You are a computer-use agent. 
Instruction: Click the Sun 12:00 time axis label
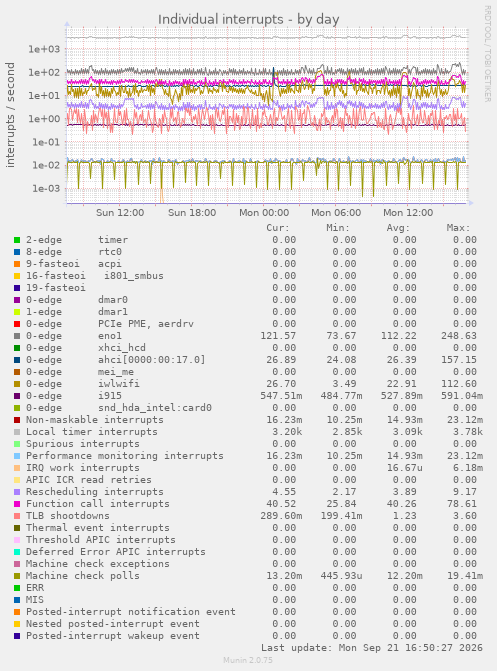pyautogui.click(x=120, y=213)
